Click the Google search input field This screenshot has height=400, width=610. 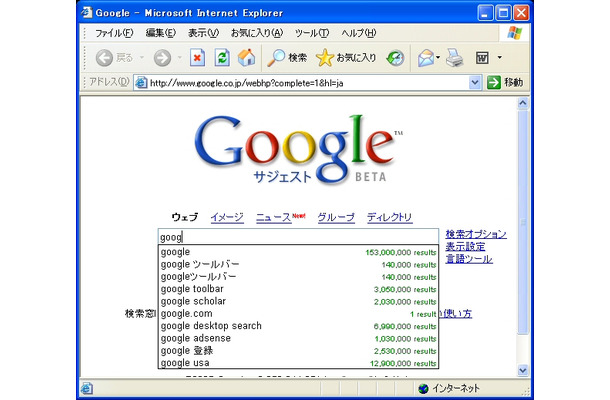[298, 237]
